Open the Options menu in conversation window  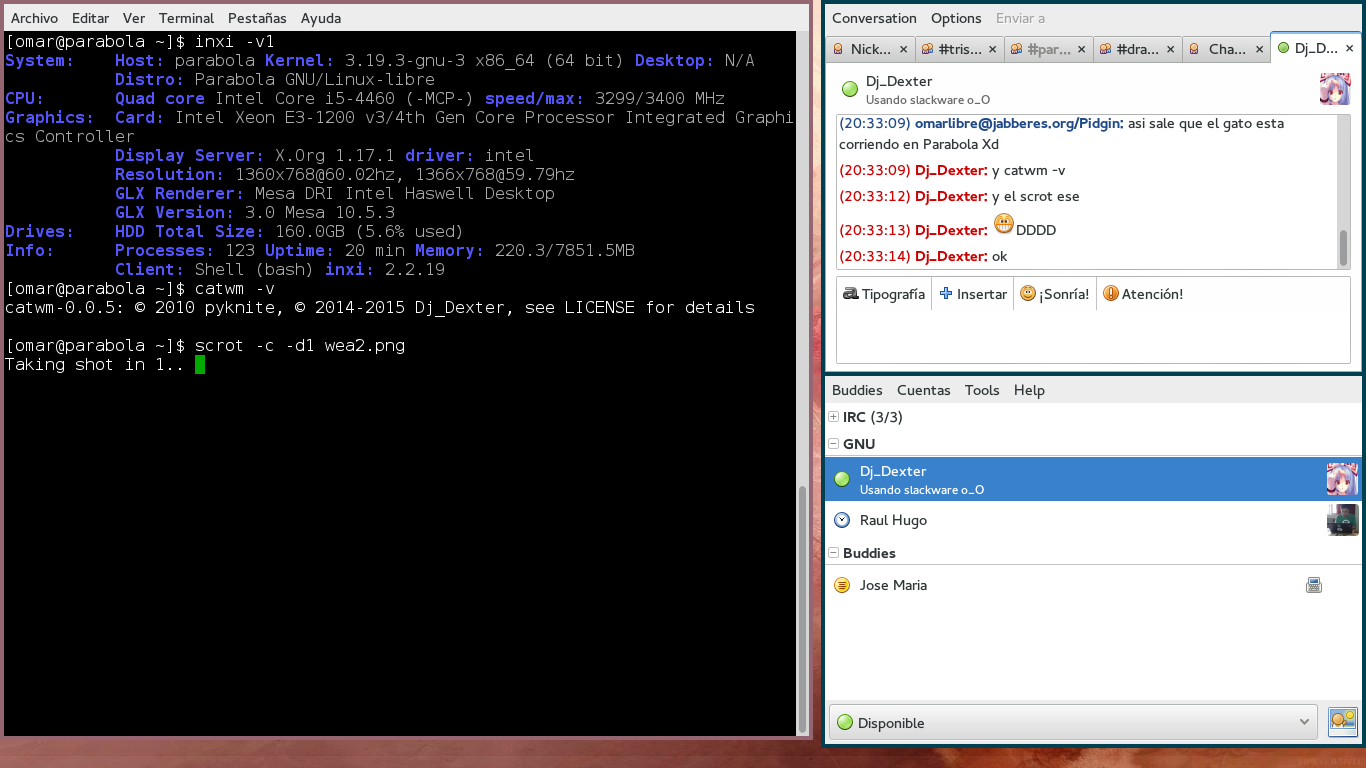[956, 18]
